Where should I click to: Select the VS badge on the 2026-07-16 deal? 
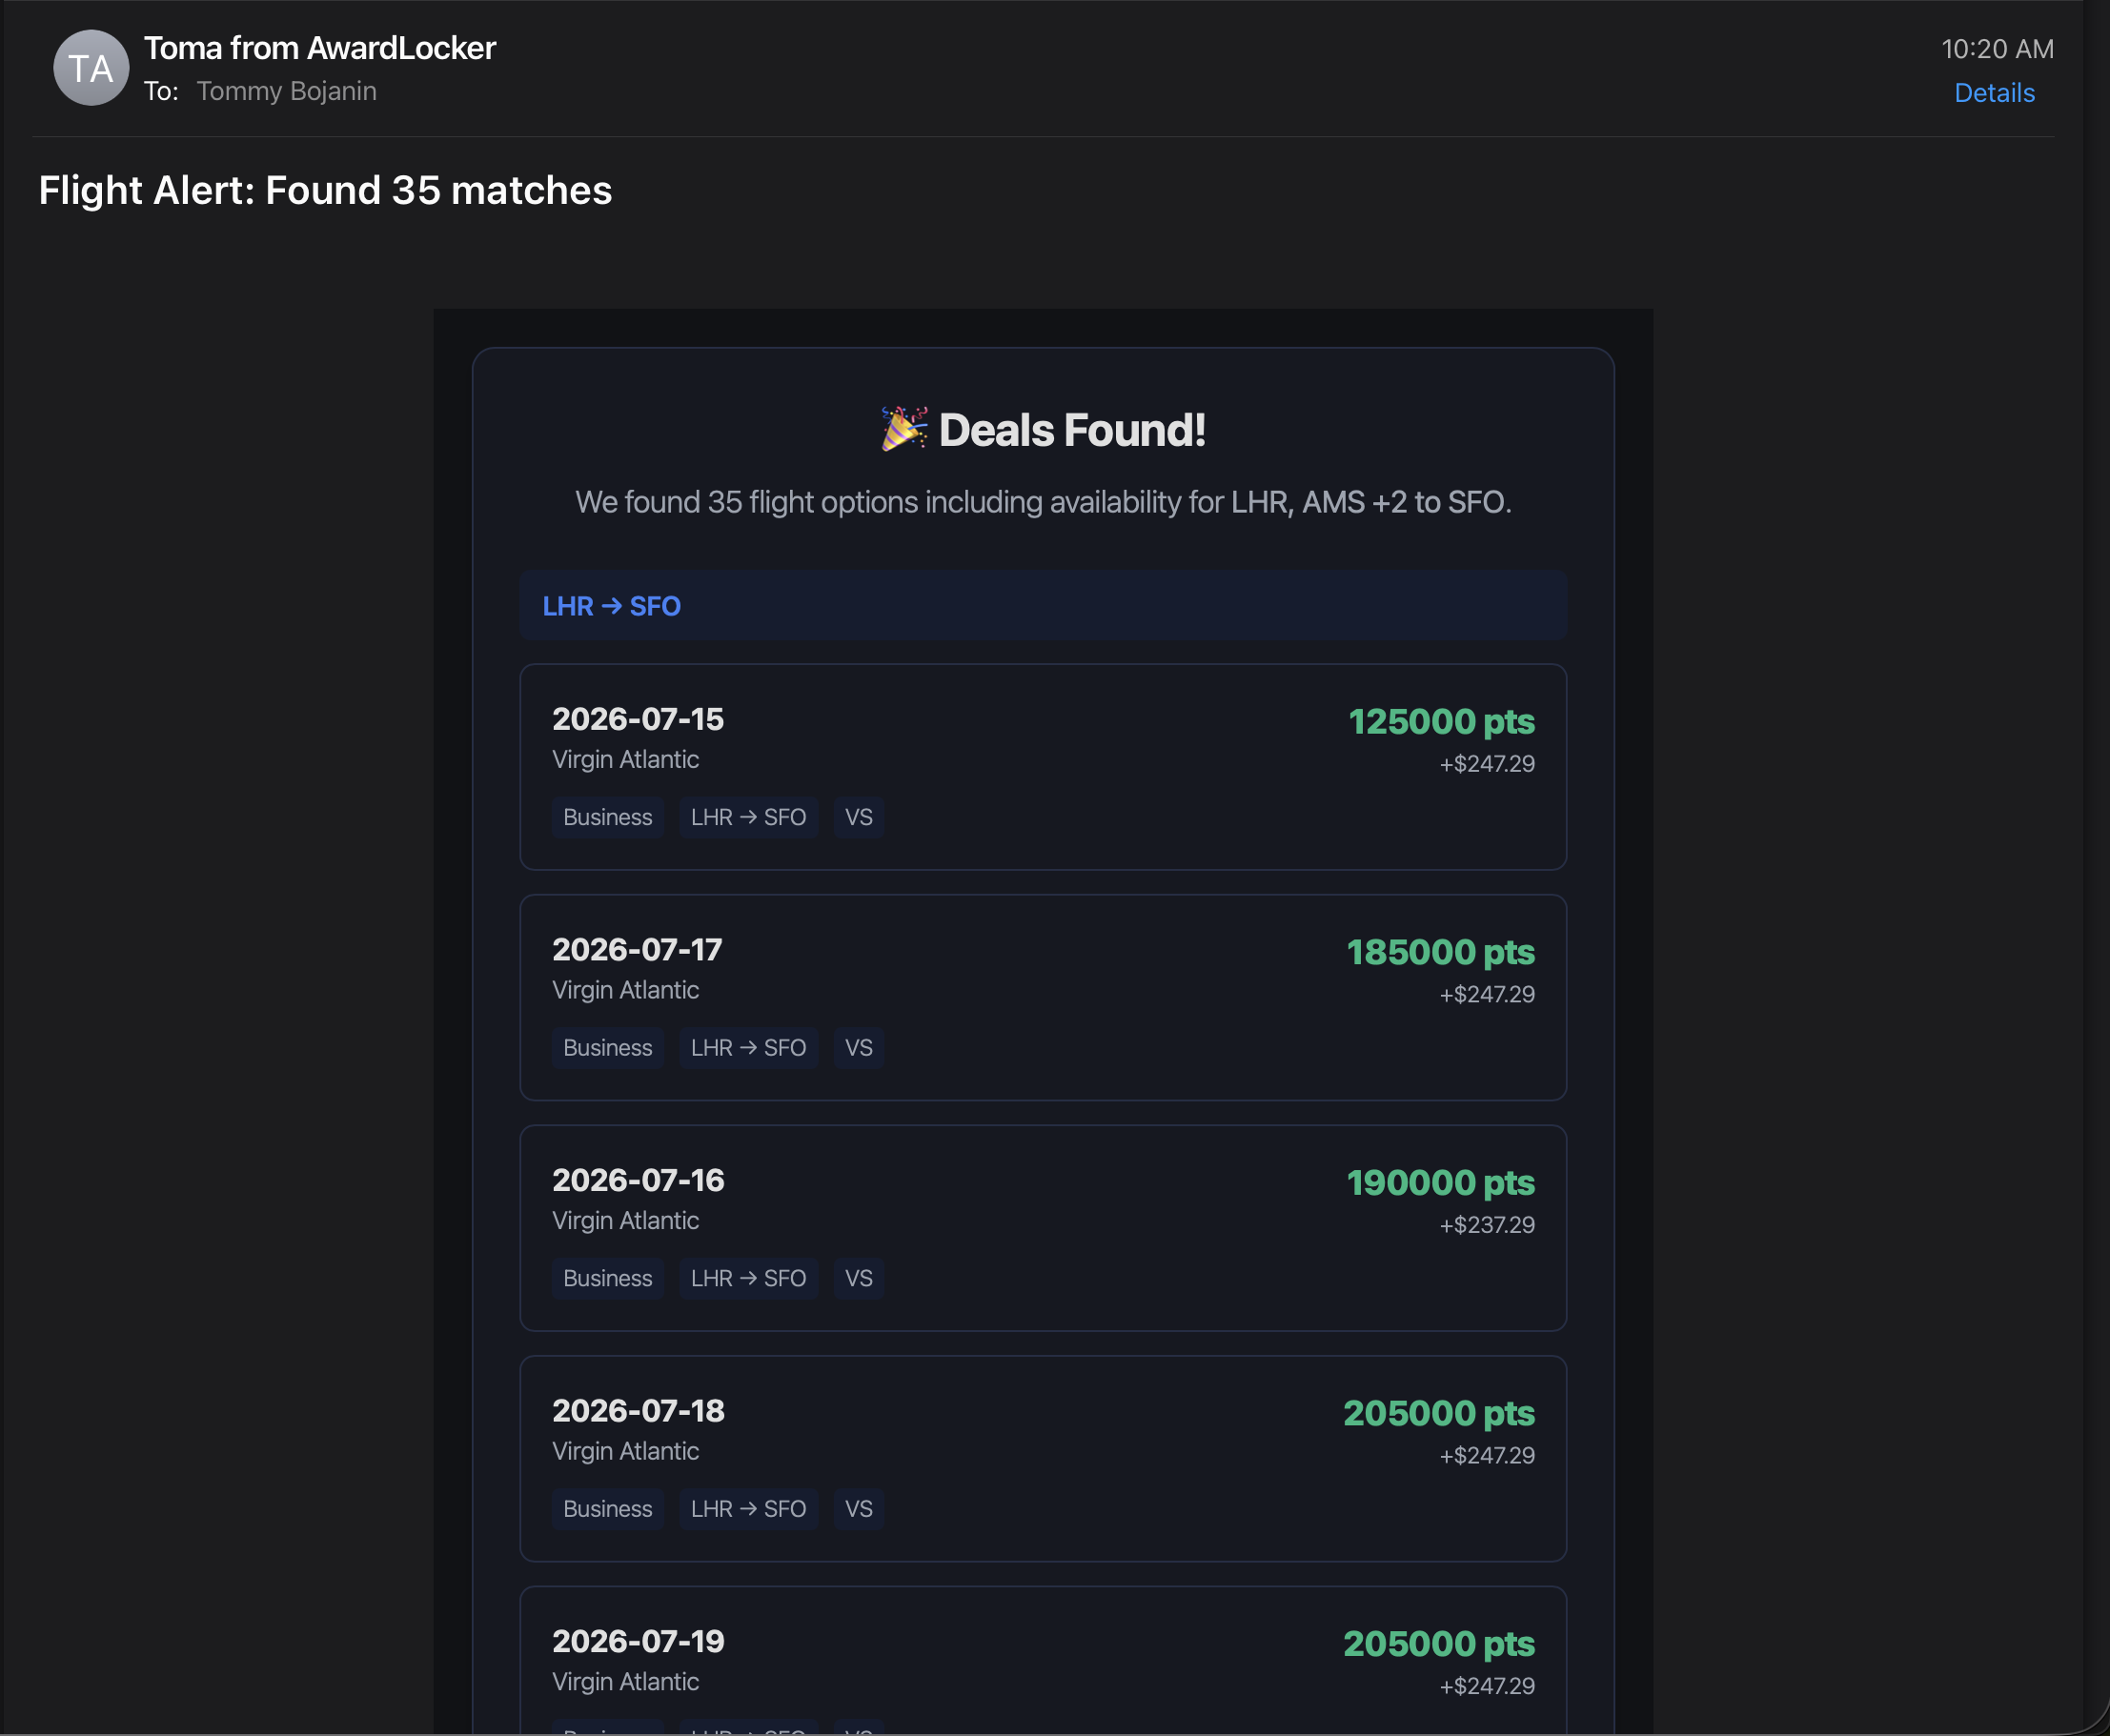[x=858, y=1278]
